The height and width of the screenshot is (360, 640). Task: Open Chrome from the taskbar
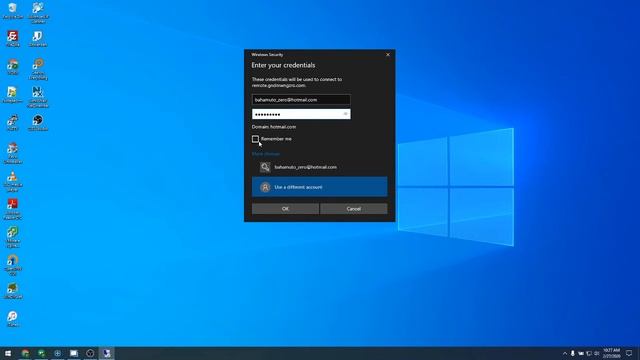click(x=25, y=353)
